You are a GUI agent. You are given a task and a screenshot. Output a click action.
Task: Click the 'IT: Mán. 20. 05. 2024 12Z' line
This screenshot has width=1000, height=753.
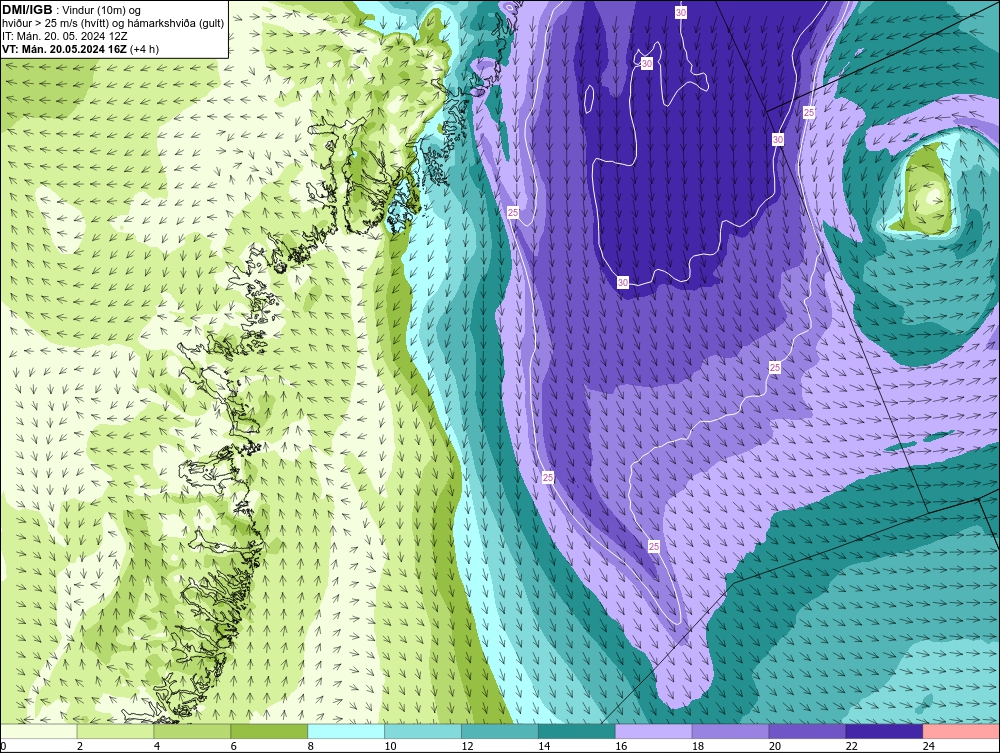point(64,36)
